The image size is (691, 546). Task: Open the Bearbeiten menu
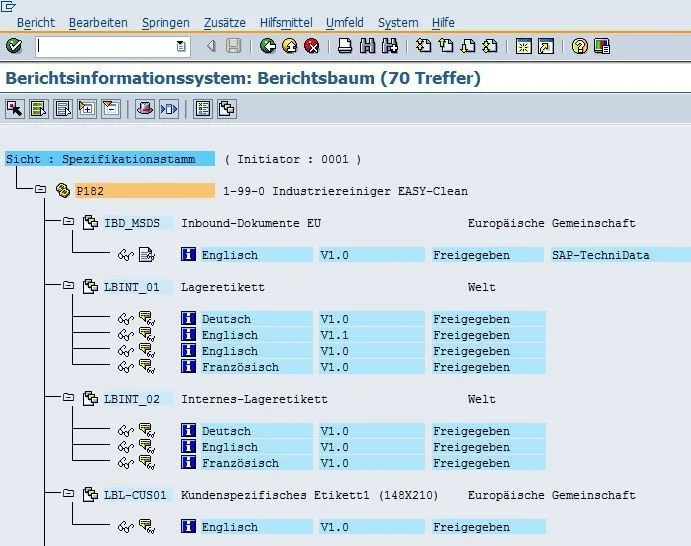[98, 22]
